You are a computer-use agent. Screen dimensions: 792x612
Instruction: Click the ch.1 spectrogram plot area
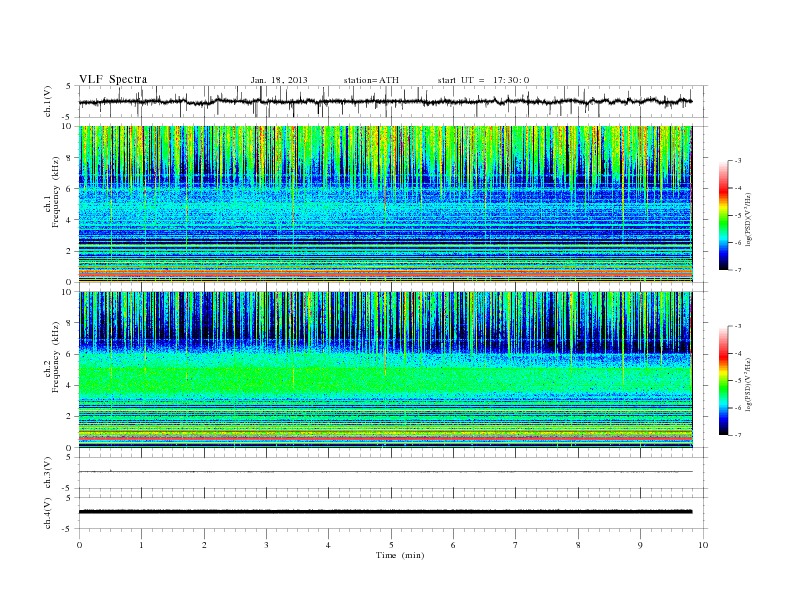(x=386, y=204)
